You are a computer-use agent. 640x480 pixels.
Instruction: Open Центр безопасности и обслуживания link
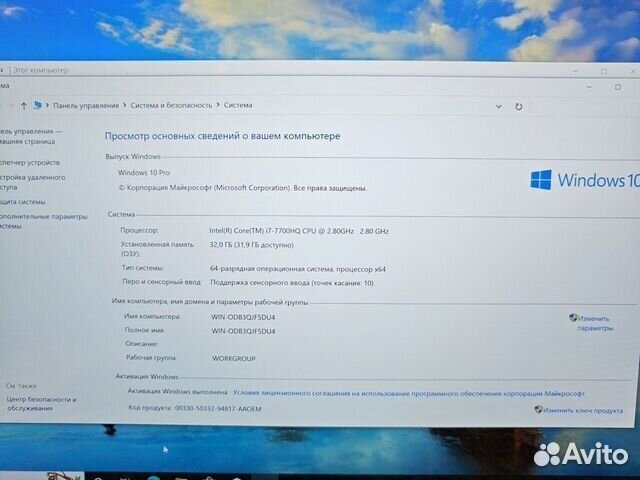(x=42, y=403)
